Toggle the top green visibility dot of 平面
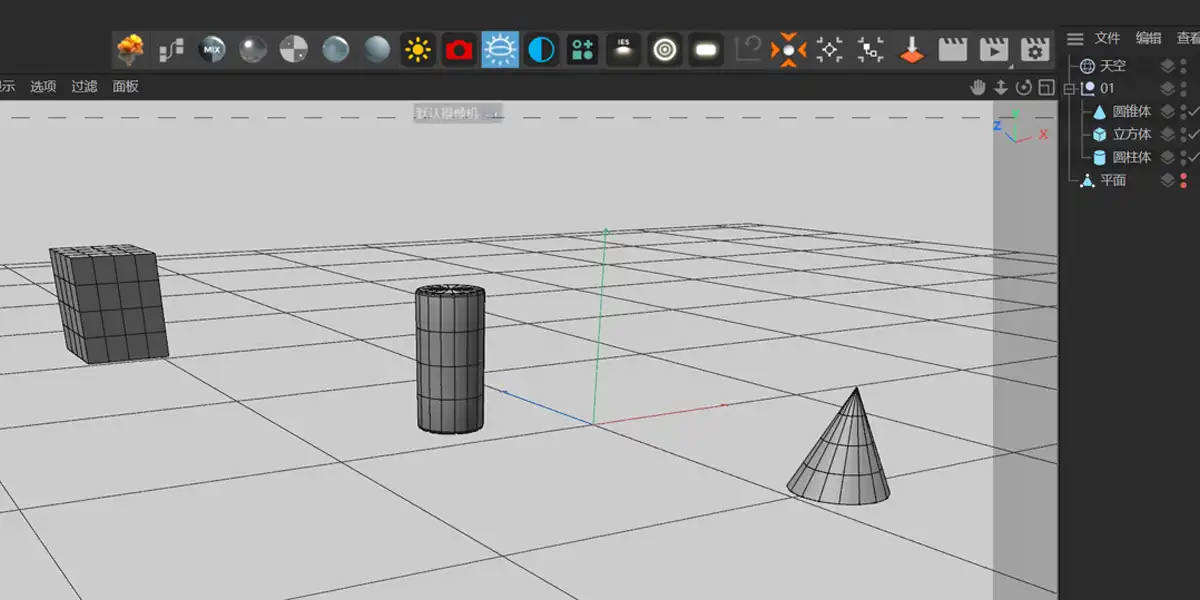This screenshot has height=600, width=1200. [1183, 176]
